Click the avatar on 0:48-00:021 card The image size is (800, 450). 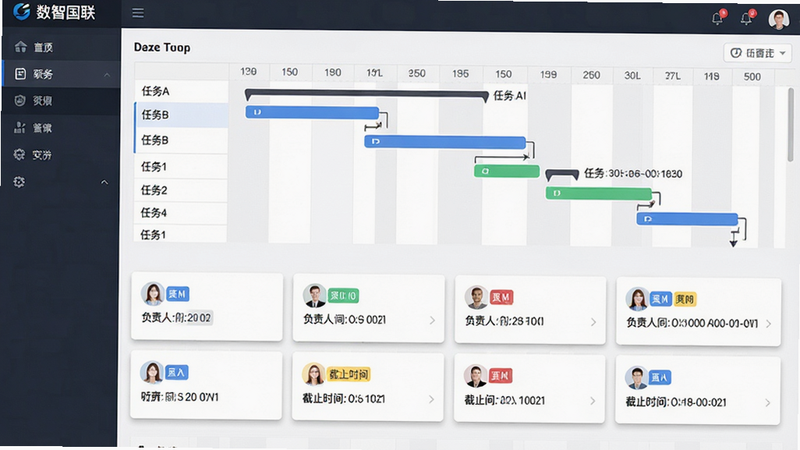click(x=636, y=378)
